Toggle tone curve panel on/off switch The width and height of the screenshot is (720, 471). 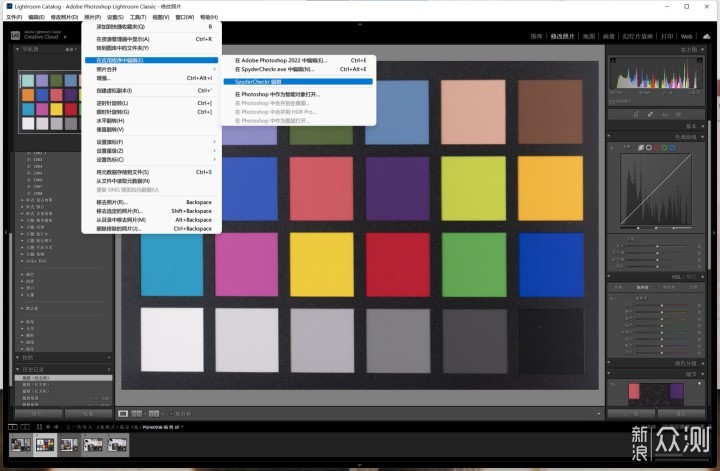coord(609,136)
